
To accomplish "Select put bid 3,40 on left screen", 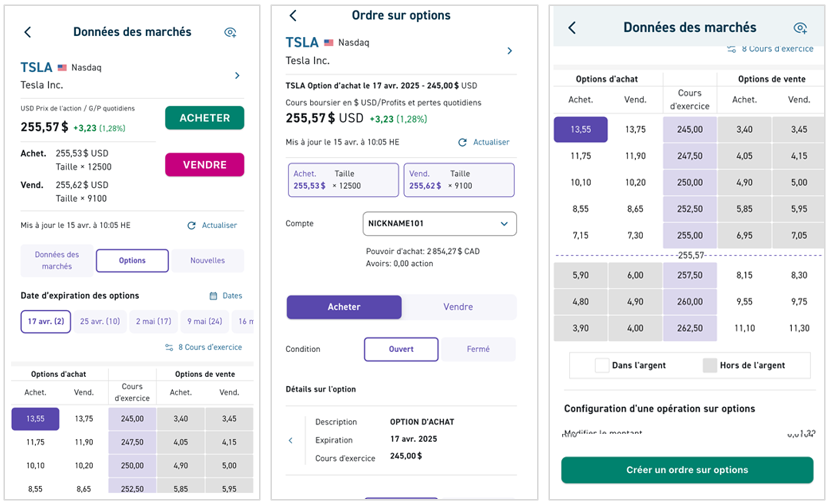I will pyautogui.click(x=181, y=419).
